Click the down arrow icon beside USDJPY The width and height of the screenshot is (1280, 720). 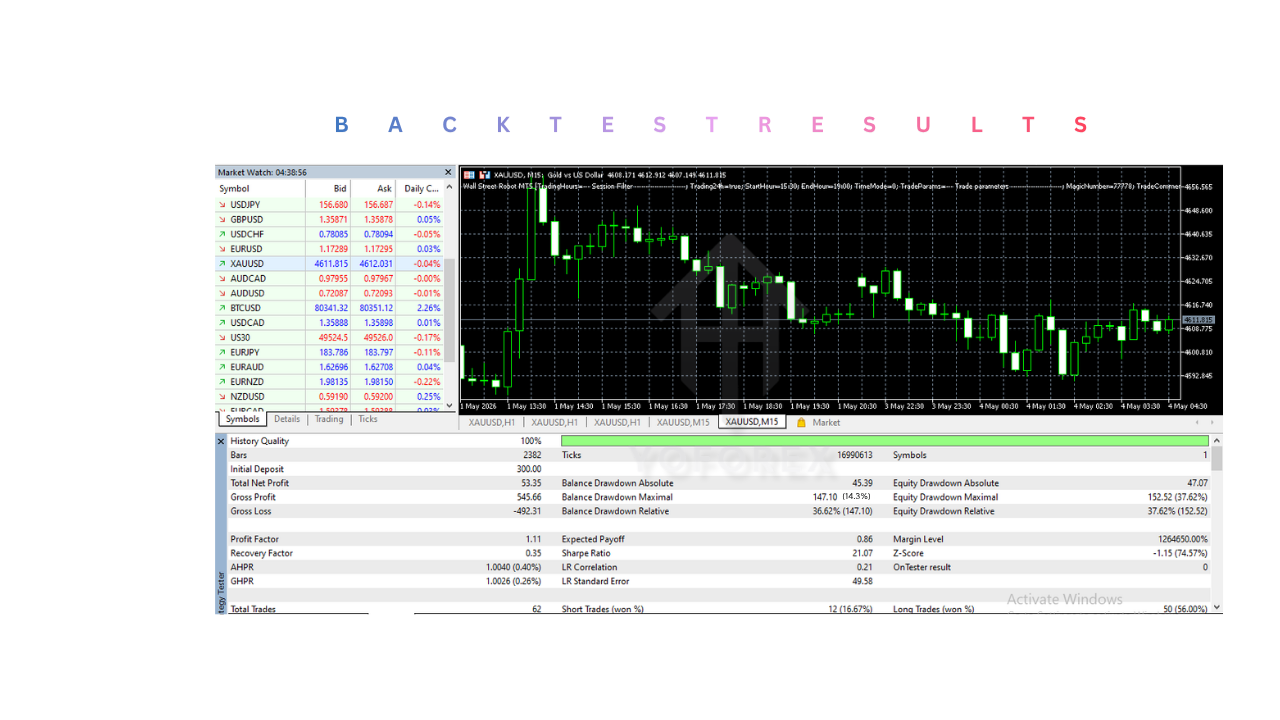coord(223,205)
